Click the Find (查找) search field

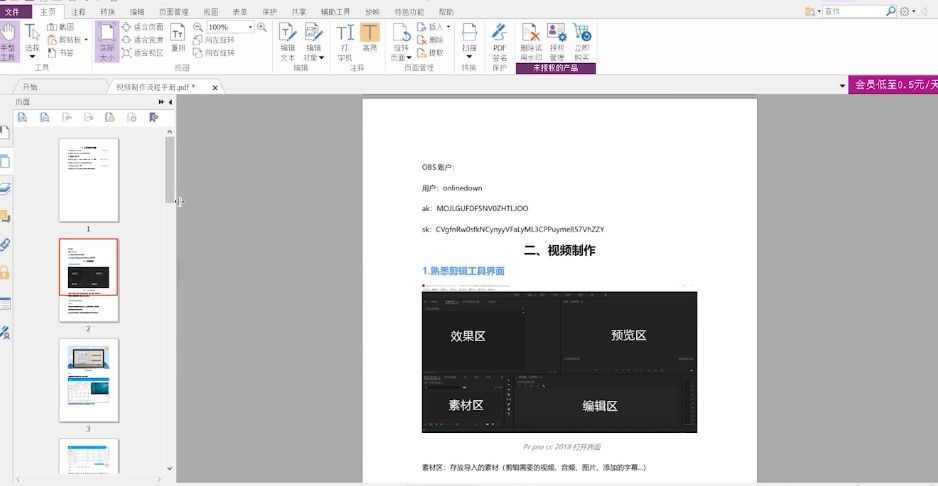click(x=854, y=11)
